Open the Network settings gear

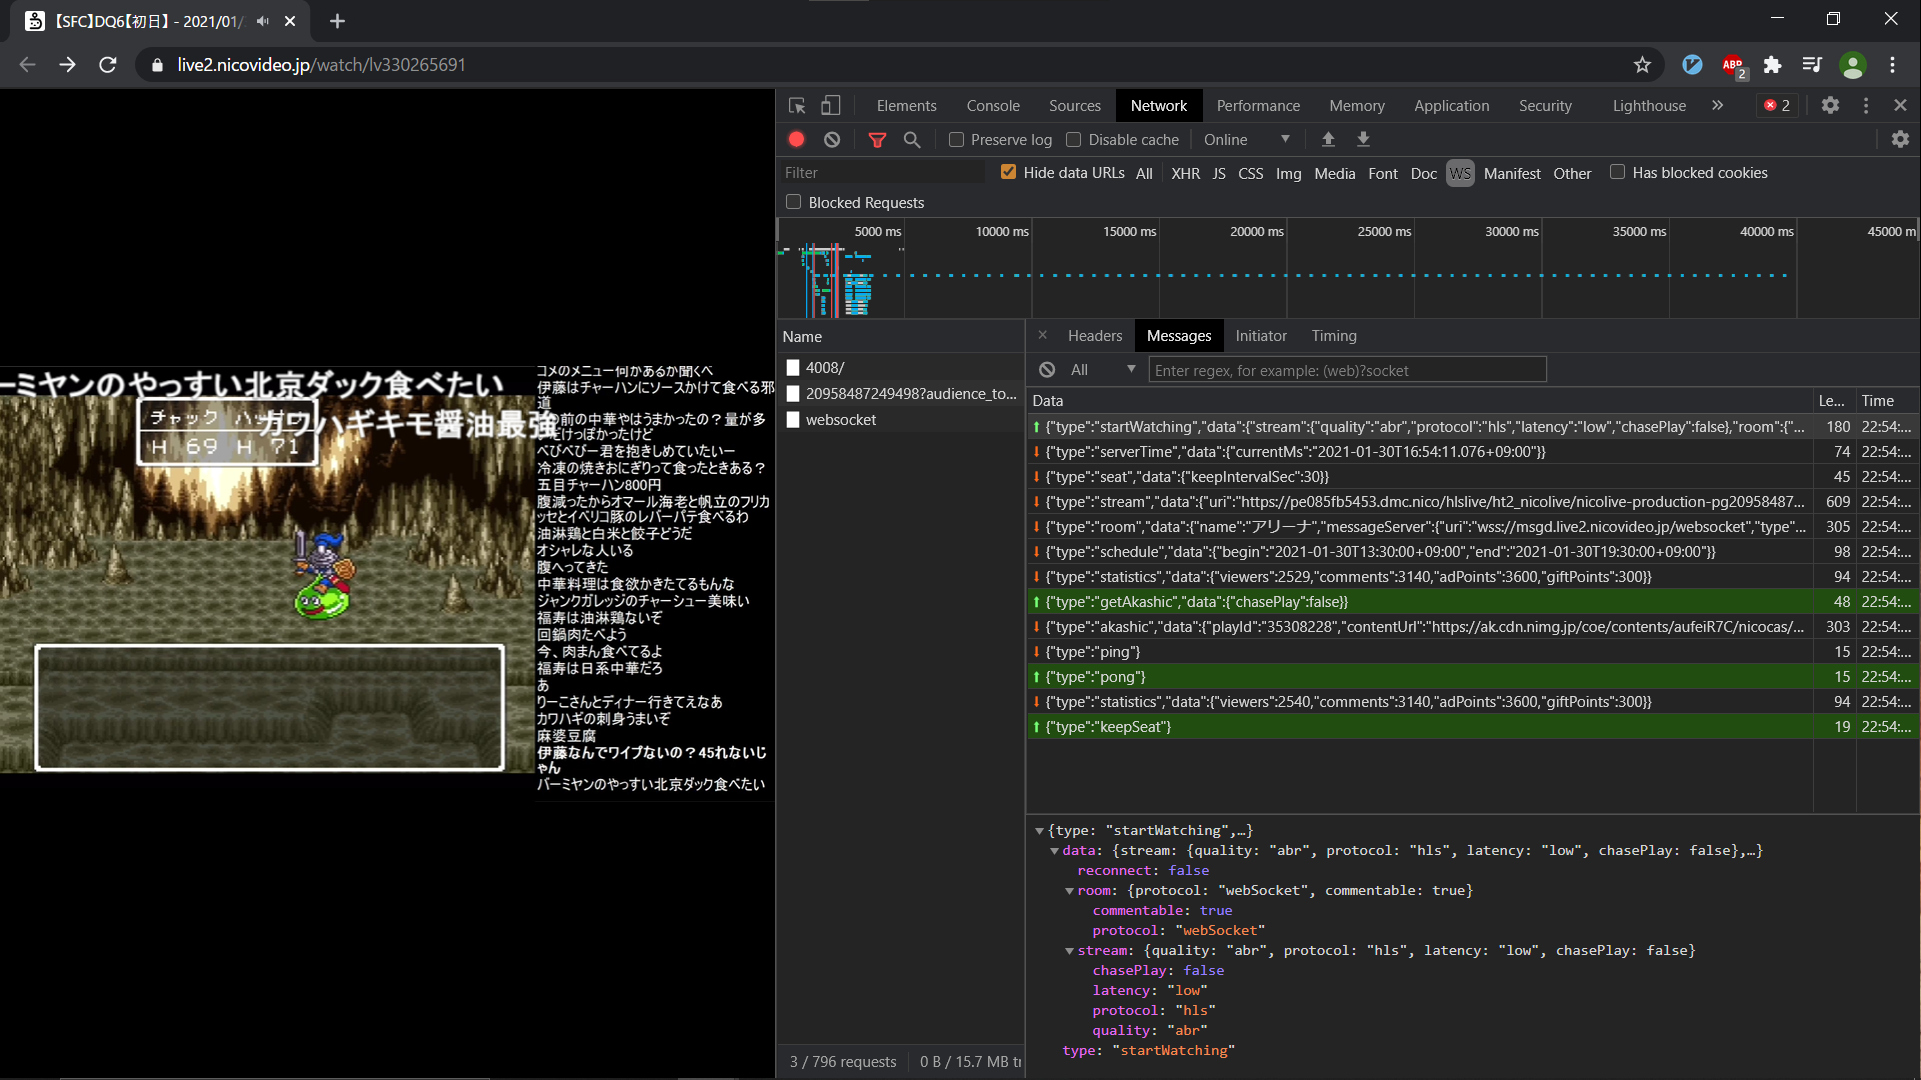[x=1900, y=140]
